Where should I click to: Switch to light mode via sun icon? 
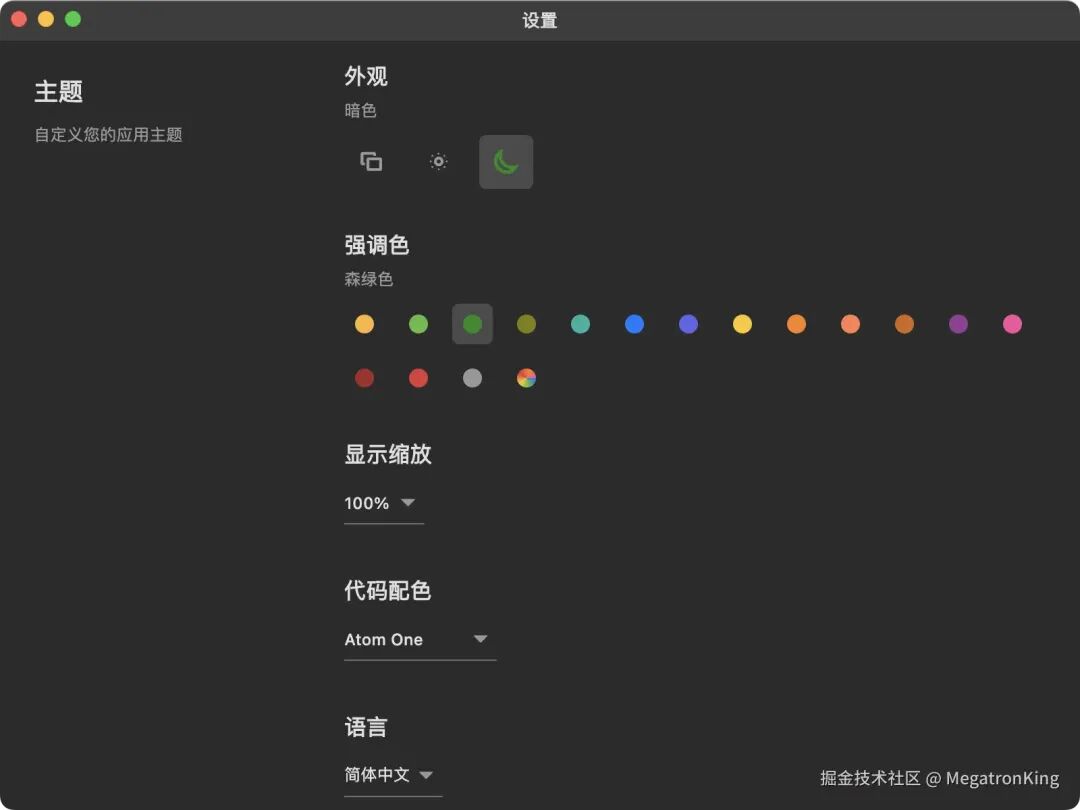438,161
